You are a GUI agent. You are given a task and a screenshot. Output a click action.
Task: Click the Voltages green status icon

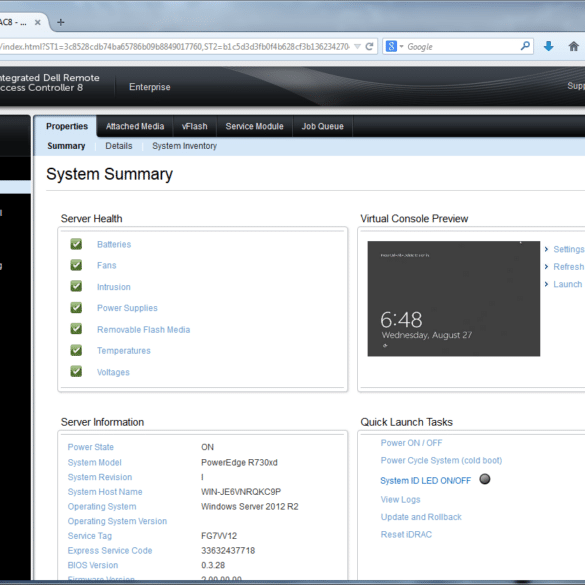click(76, 372)
